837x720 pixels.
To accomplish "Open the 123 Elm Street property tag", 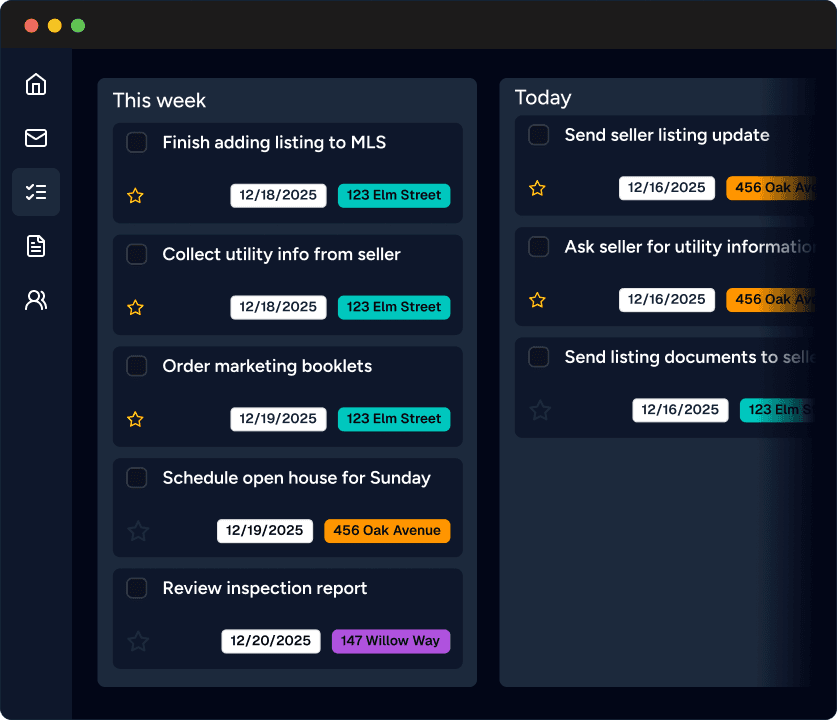I will [x=394, y=195].
